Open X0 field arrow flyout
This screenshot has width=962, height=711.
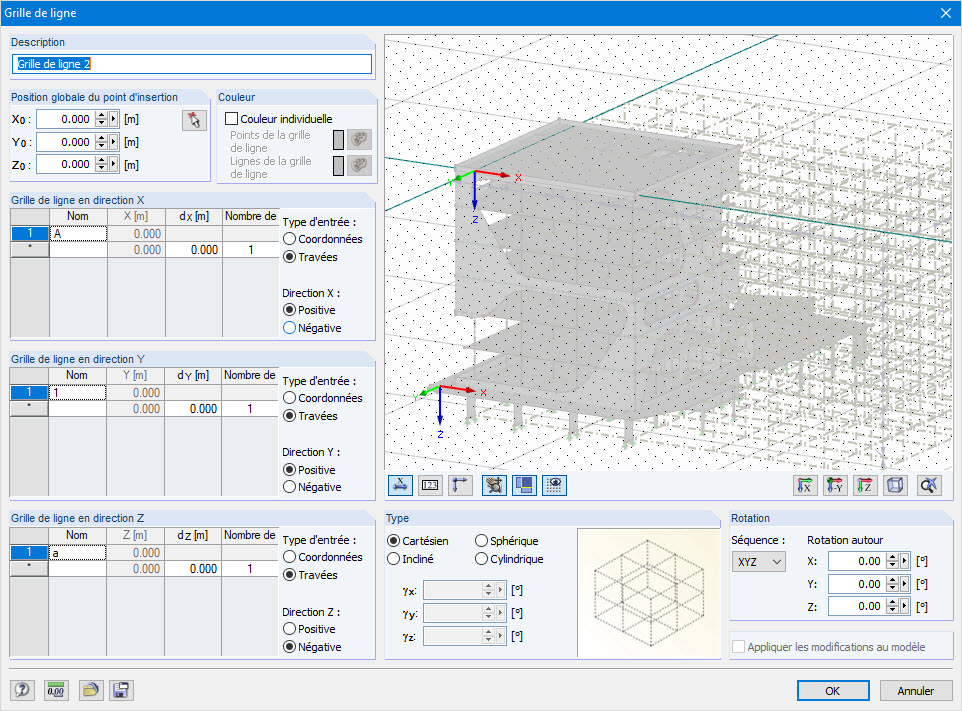tap(114, 119)
